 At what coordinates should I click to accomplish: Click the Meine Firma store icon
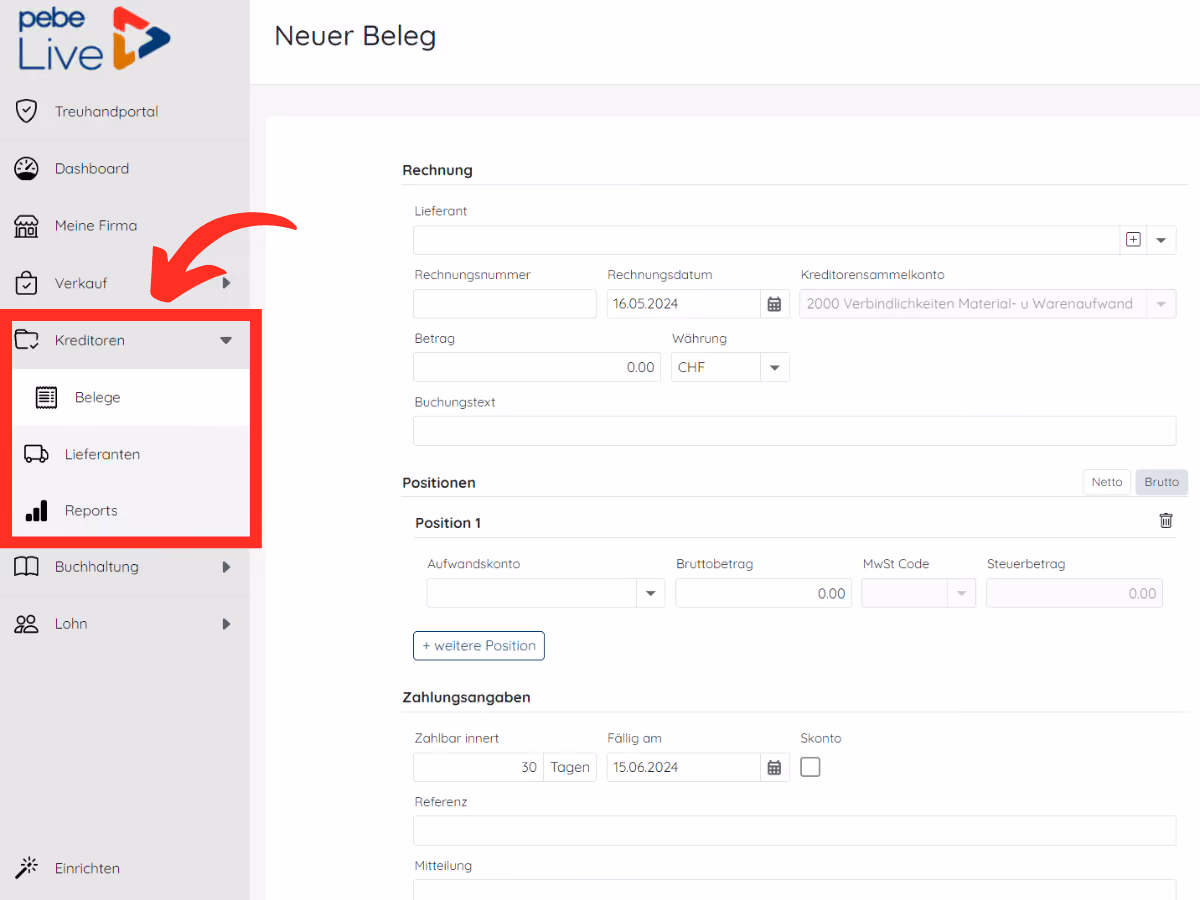click(26, 225)
